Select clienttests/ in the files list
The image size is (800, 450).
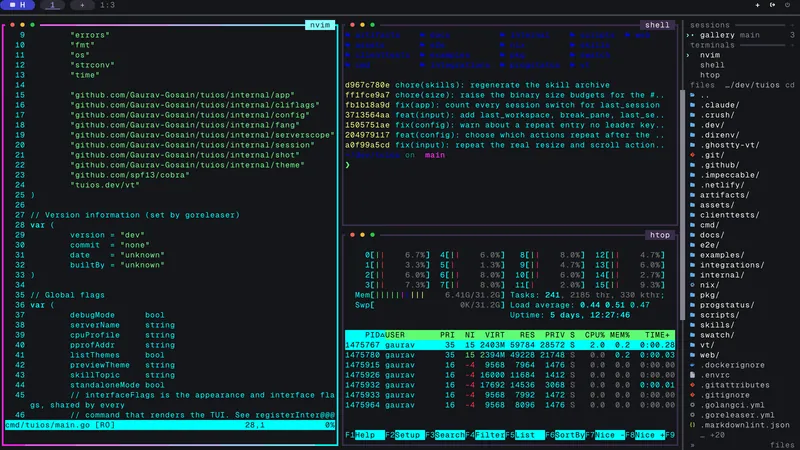click(x=730, y=215)
